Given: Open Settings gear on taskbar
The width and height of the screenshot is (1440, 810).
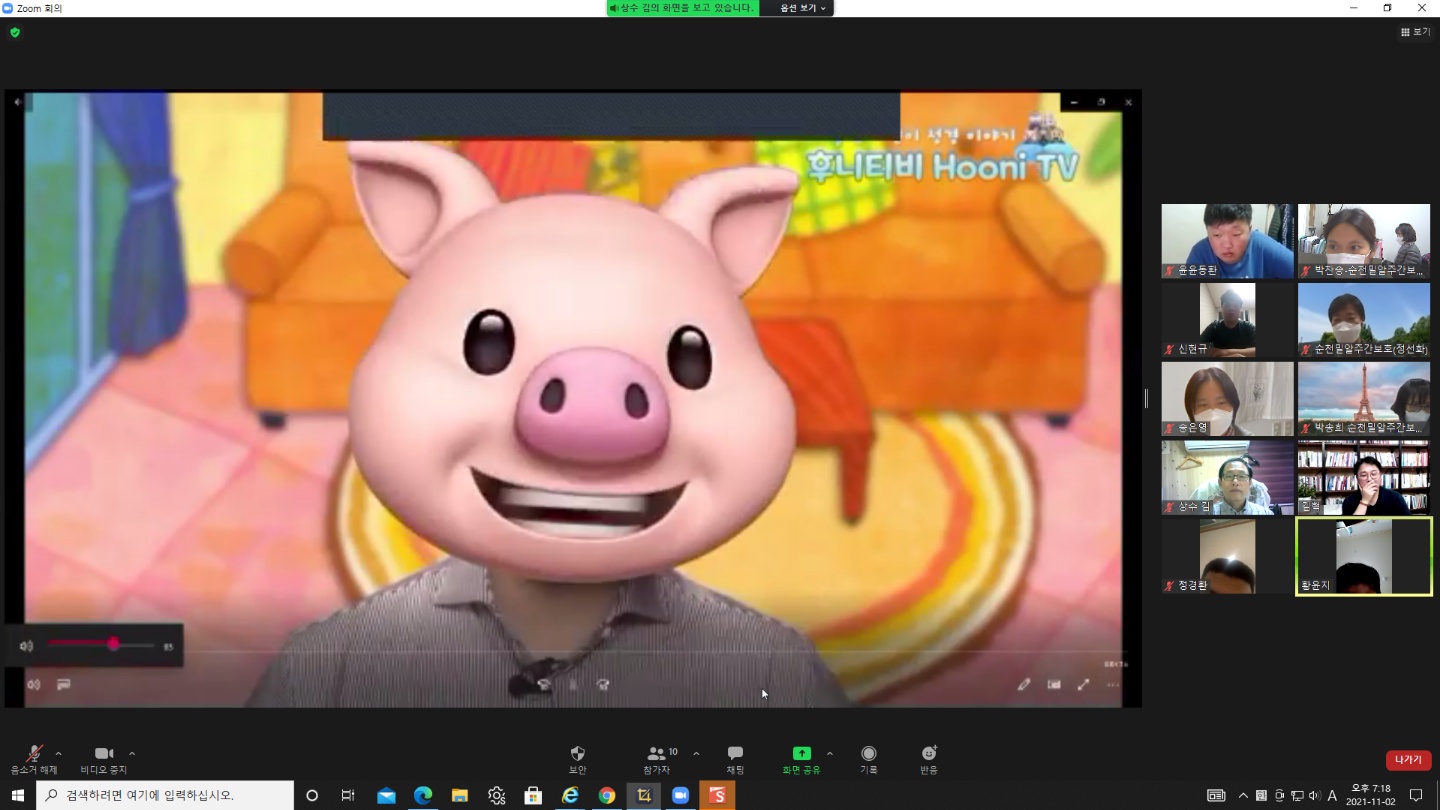Looking at the screenshot, I should pyautogui.click(x=496, y=795).
